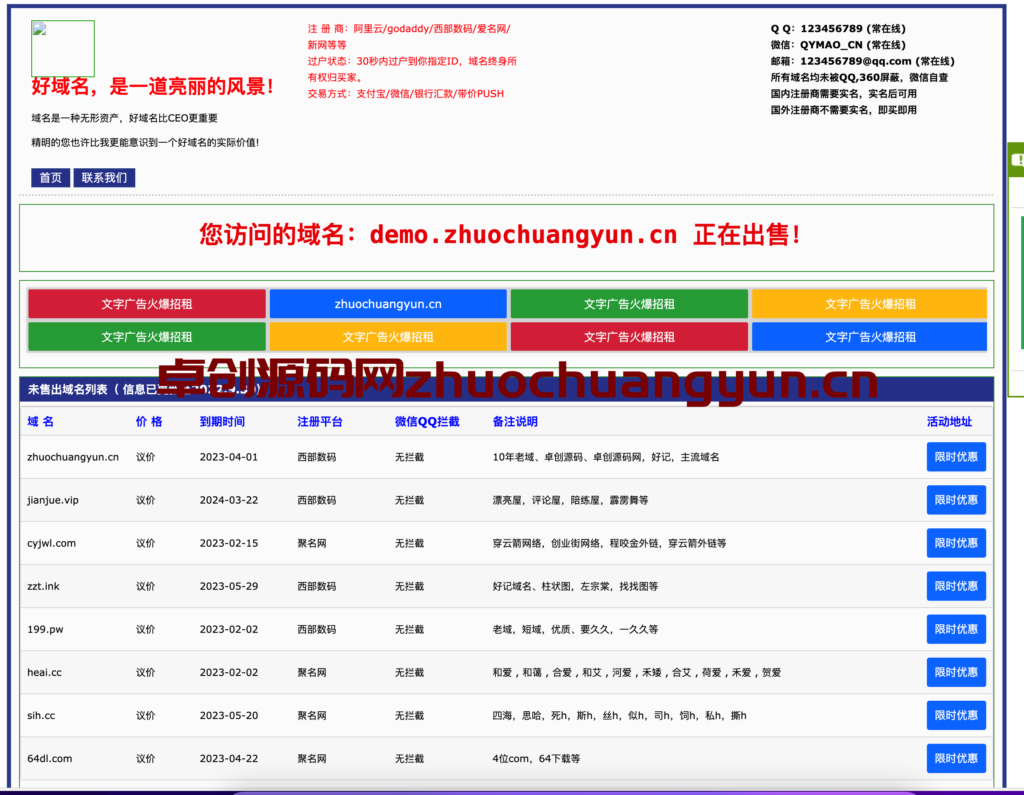Select domain 199.pw in the table
Viewport: 1024px width, 795px height.
coord(45,629)
